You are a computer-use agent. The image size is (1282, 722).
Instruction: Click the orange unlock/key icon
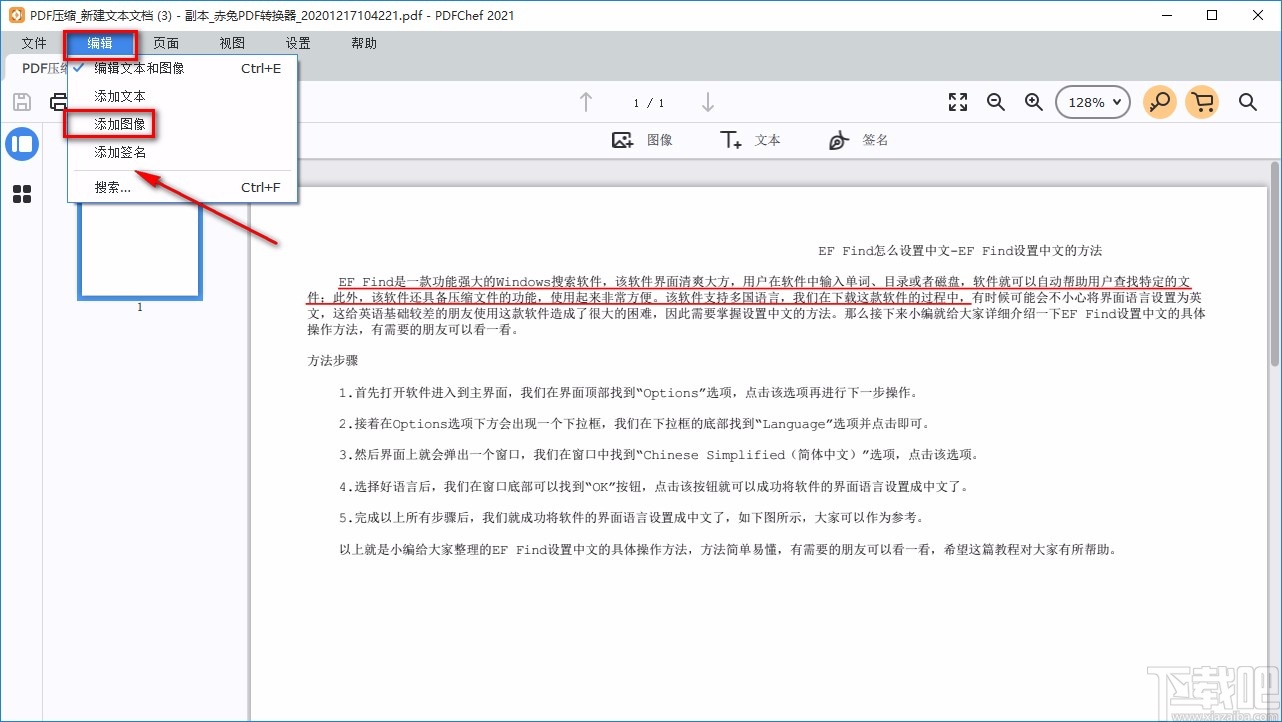tap(1159, 102)
